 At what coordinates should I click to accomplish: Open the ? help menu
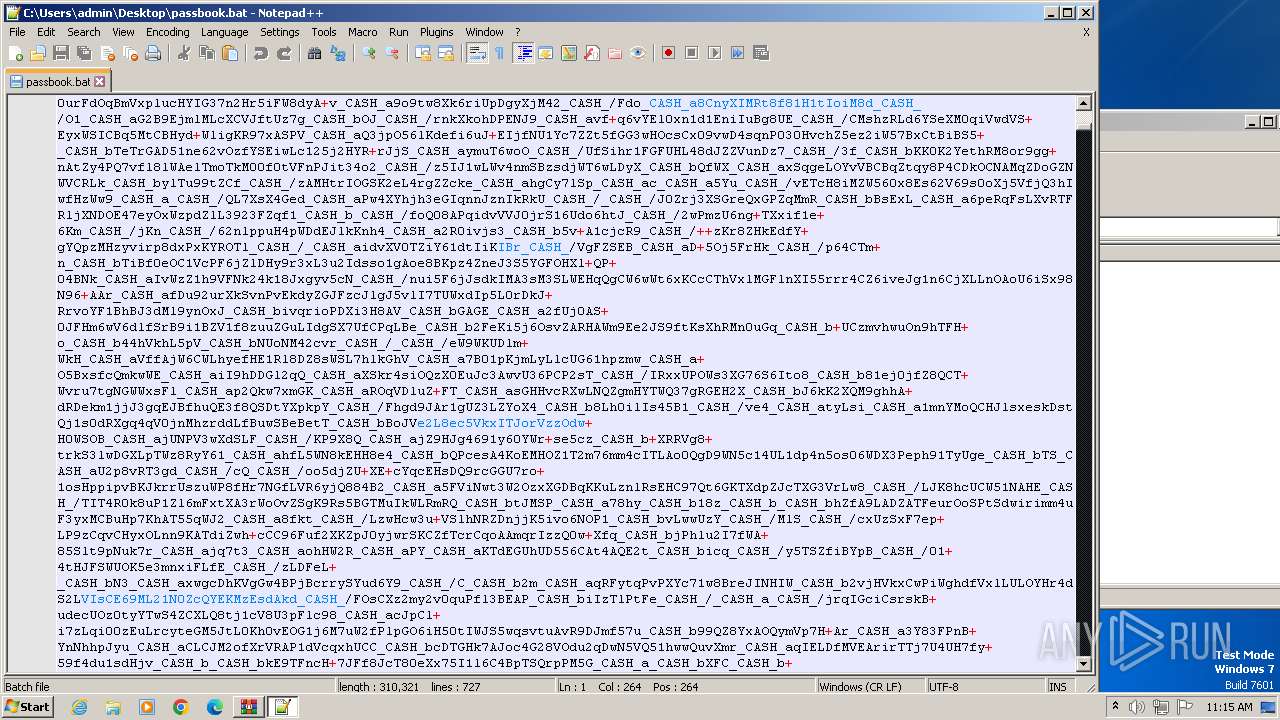click(518, 32)
